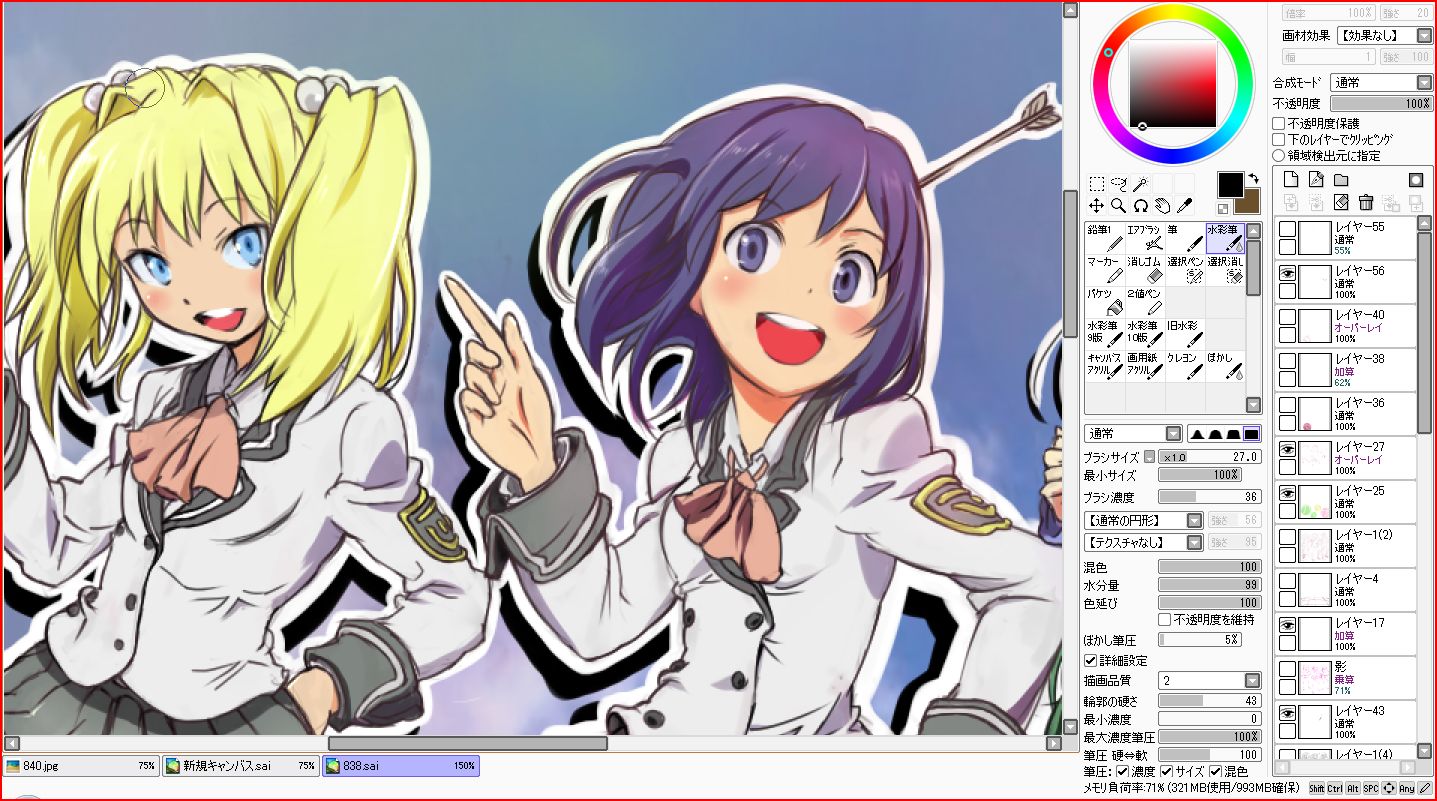Clear the layer with eraser icon

(1340, 202)
